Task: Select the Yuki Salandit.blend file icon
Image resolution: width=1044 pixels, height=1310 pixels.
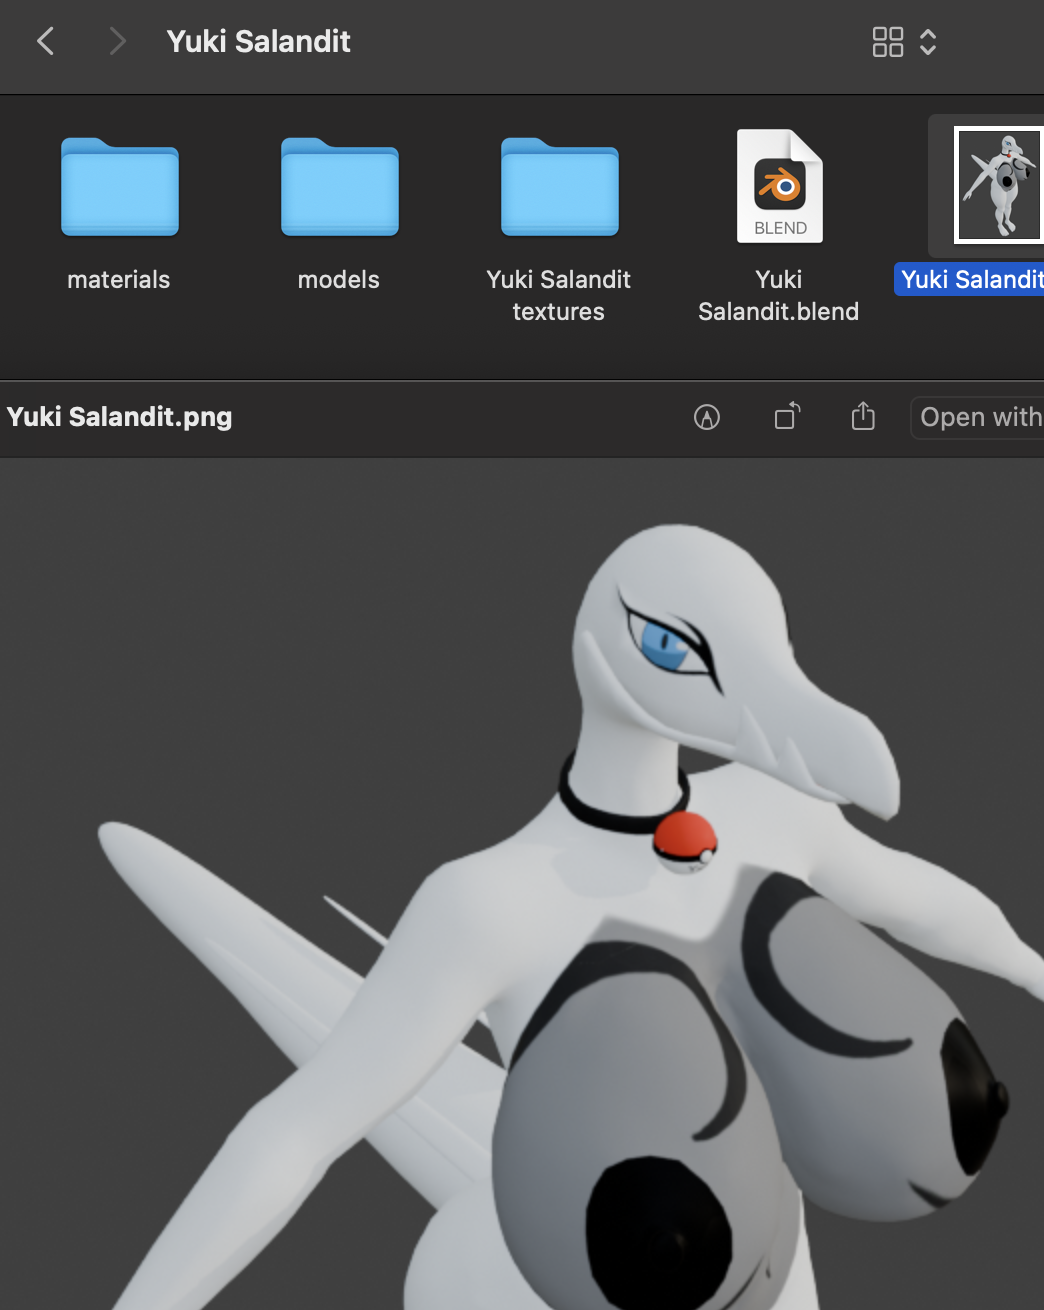Action: [780, 186]
